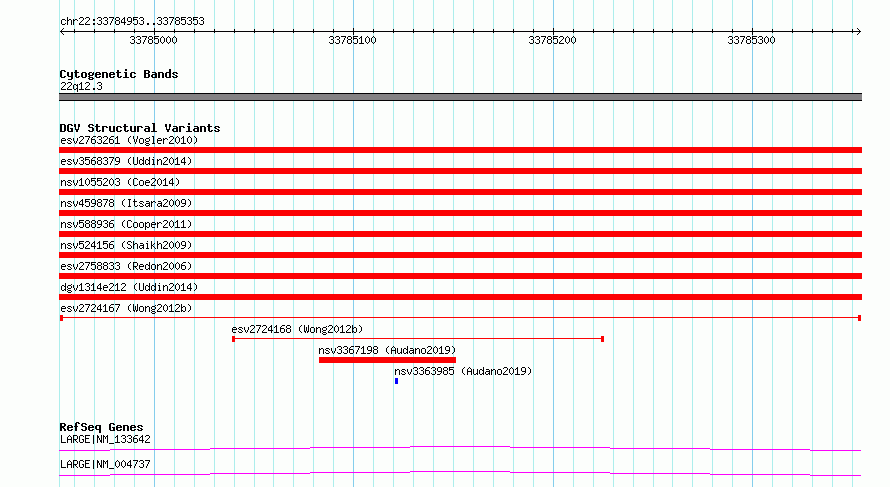Click the red bar under dgv1314e212
Viewport: 890px width, 487px height.
click(x=460, y=297)
